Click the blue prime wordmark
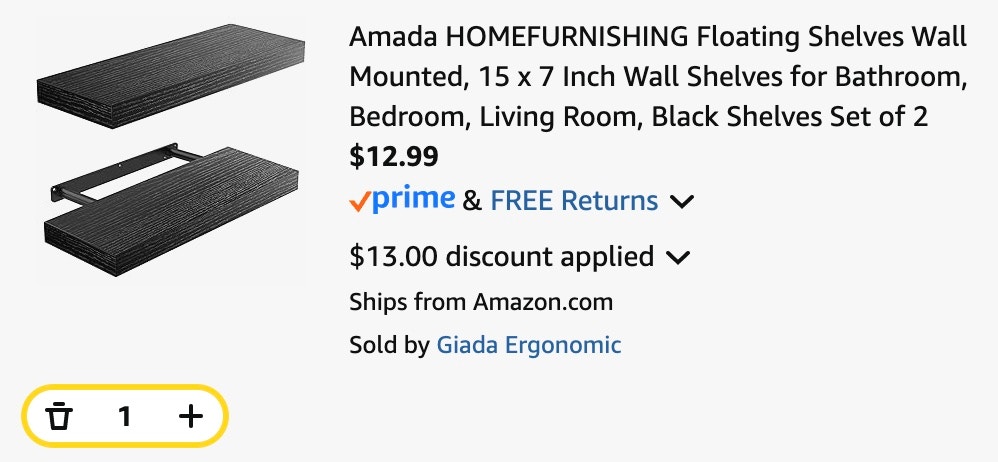The width and height of the screenshot is (998, 462). tap(413, 200)
